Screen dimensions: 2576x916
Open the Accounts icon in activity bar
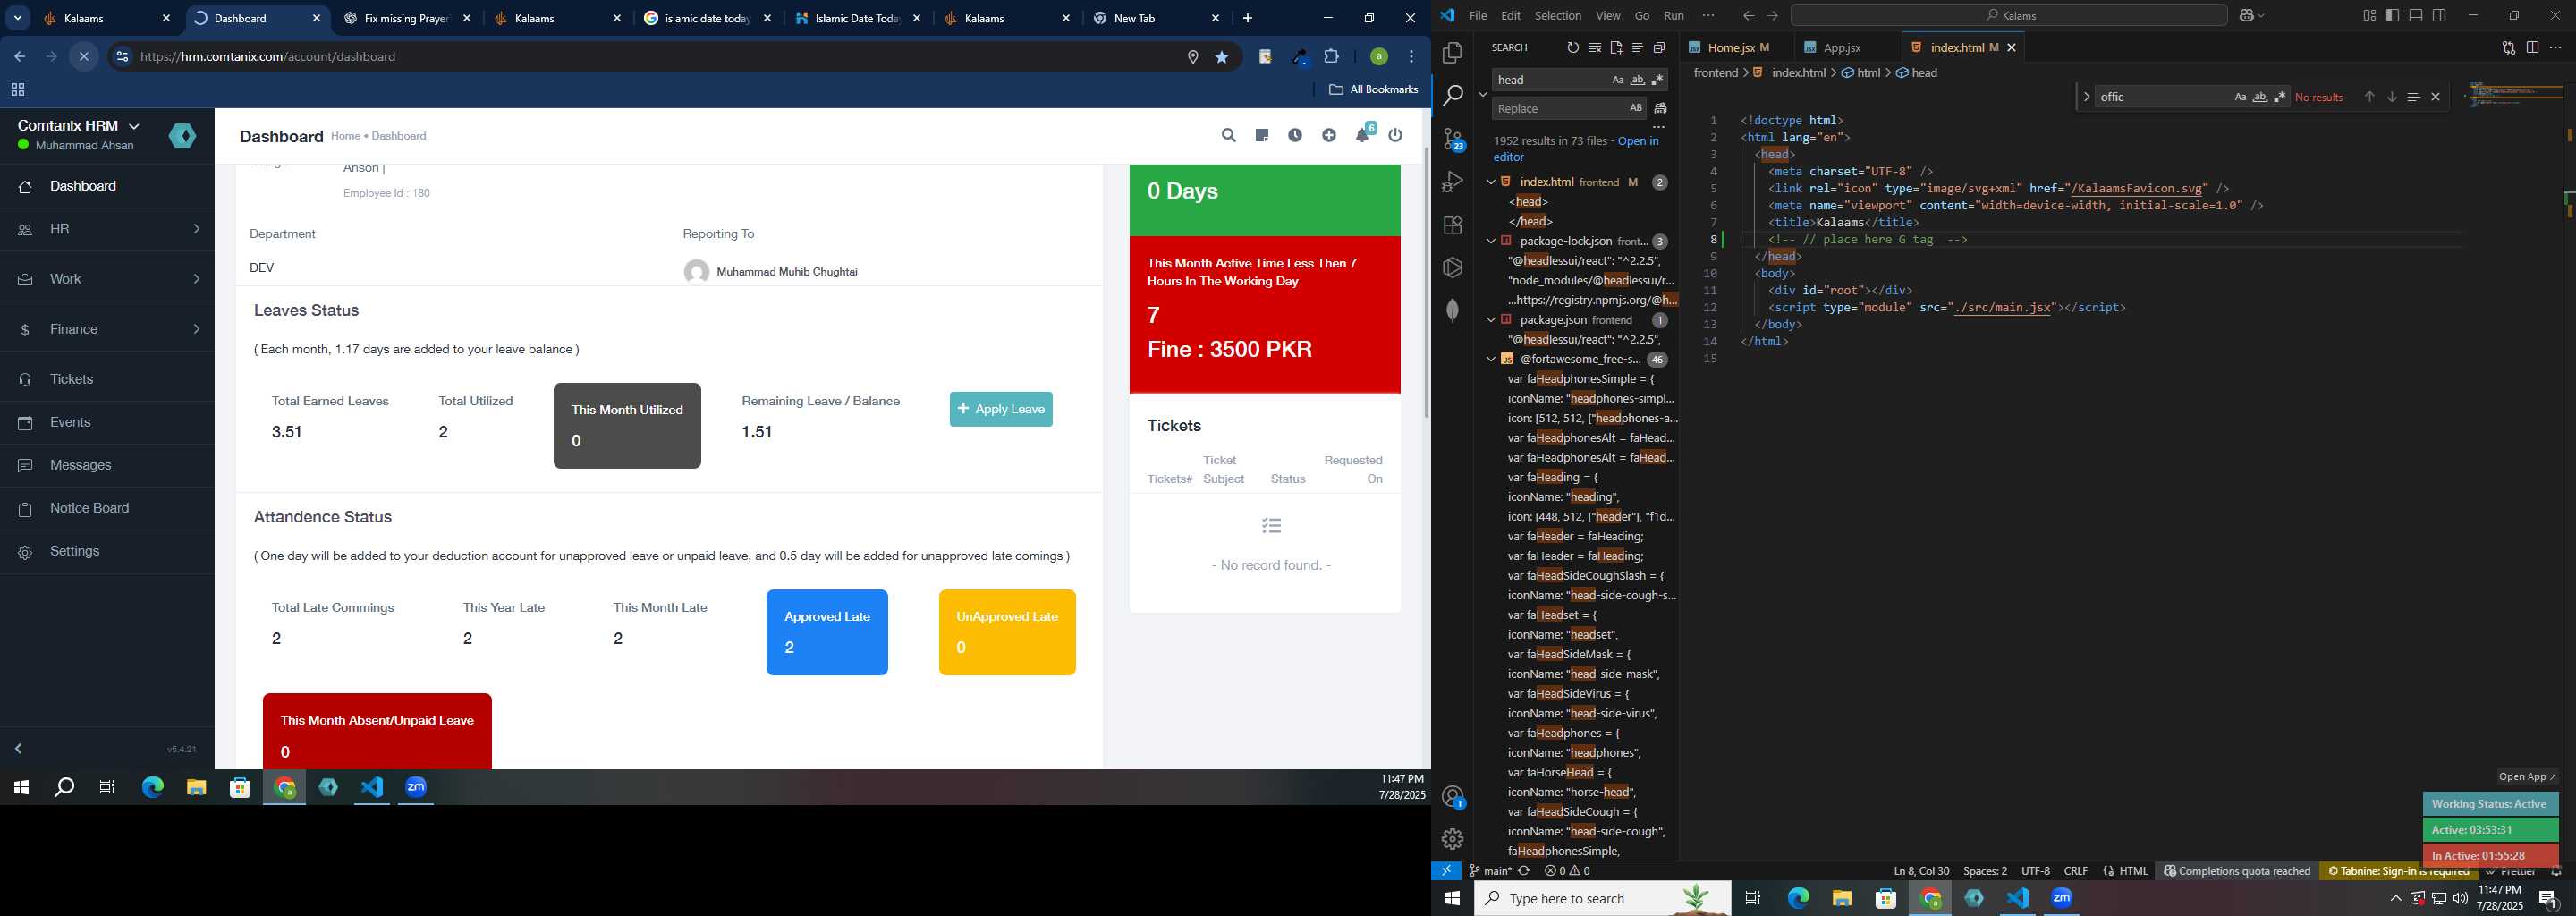[x=1453, y=797]
